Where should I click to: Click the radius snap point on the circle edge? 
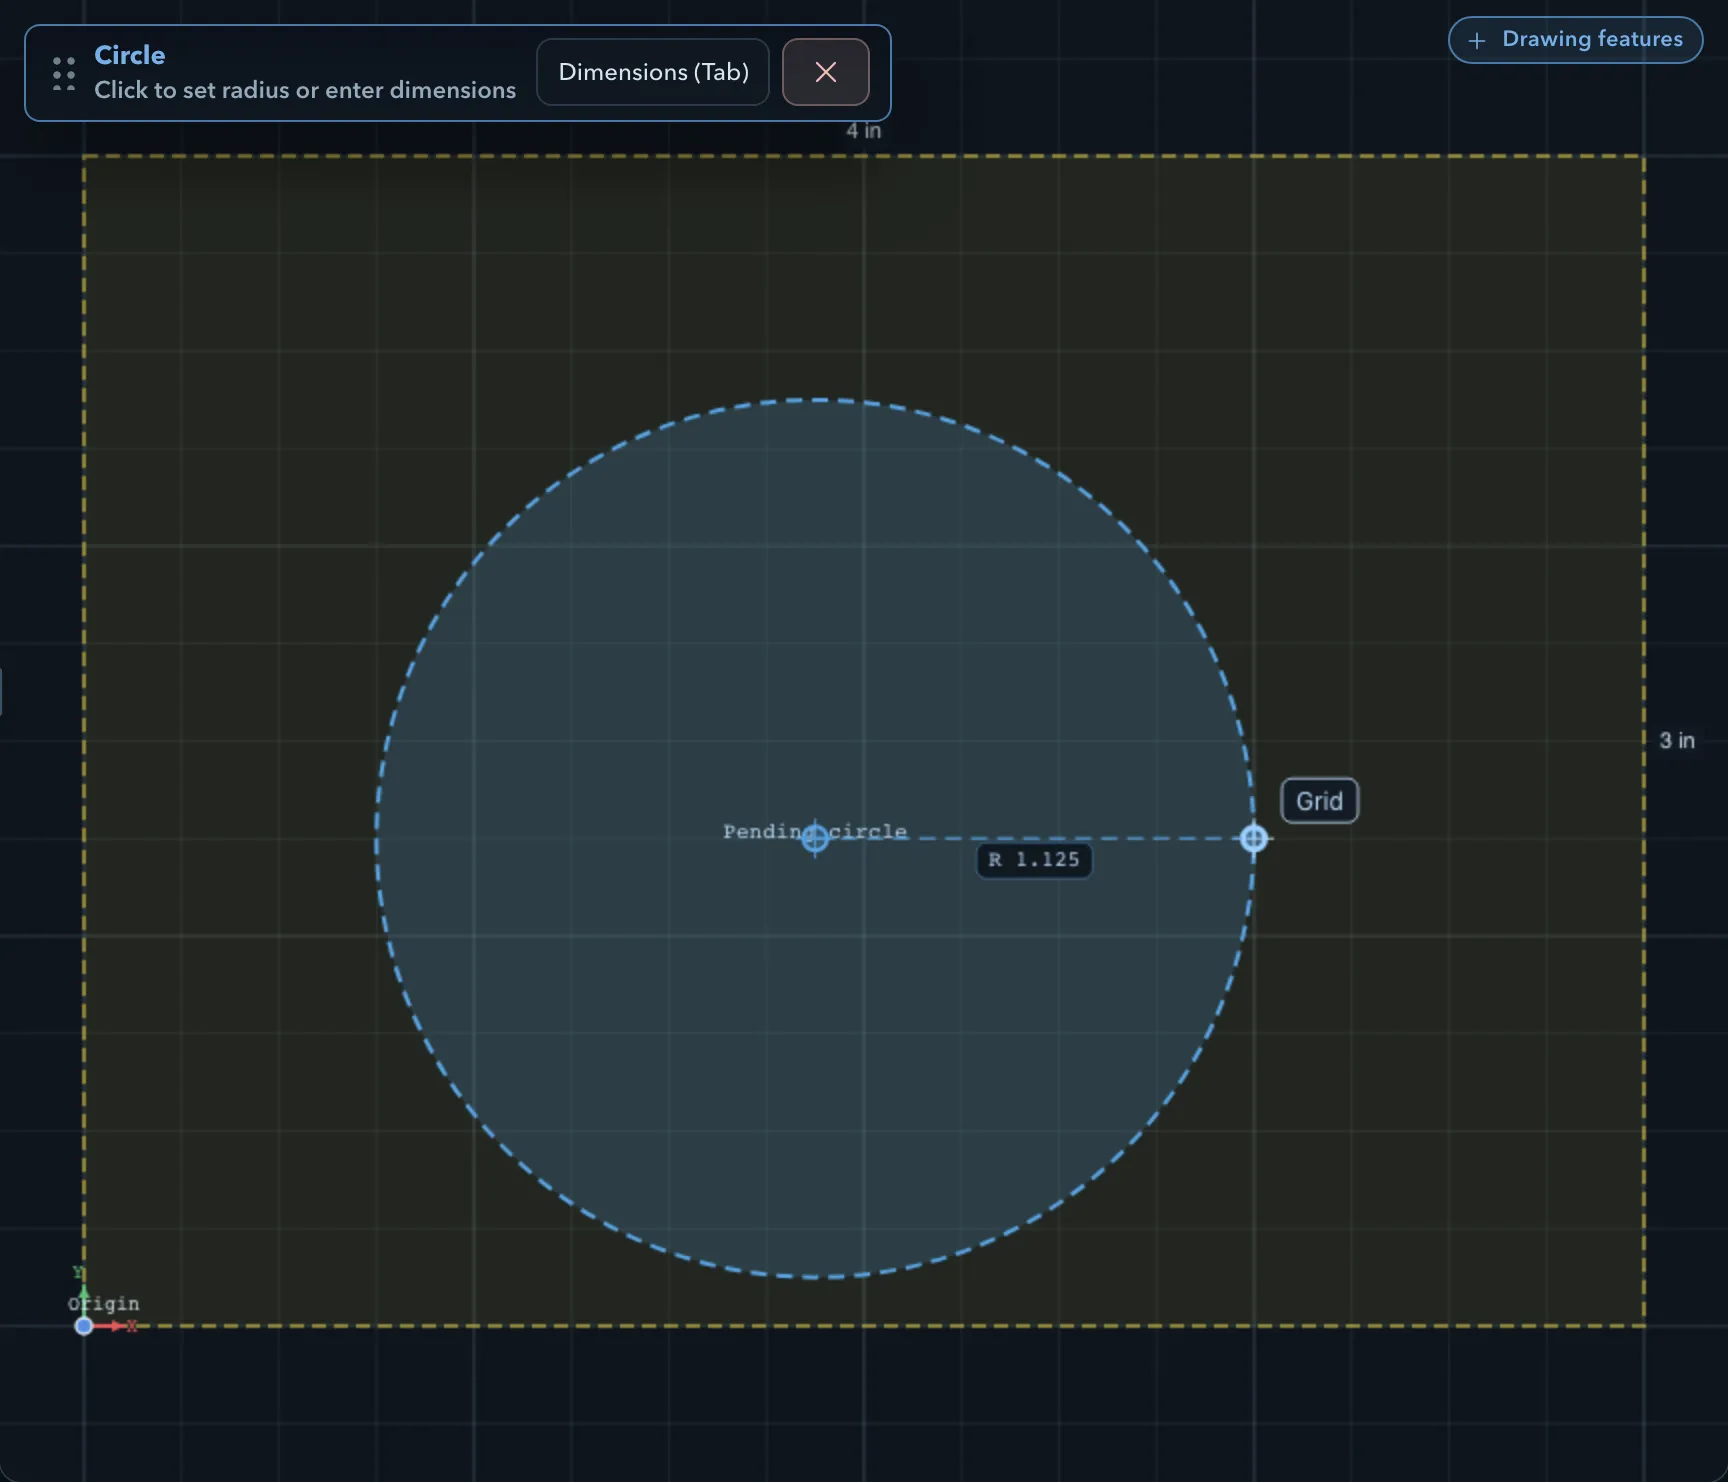1254,838
